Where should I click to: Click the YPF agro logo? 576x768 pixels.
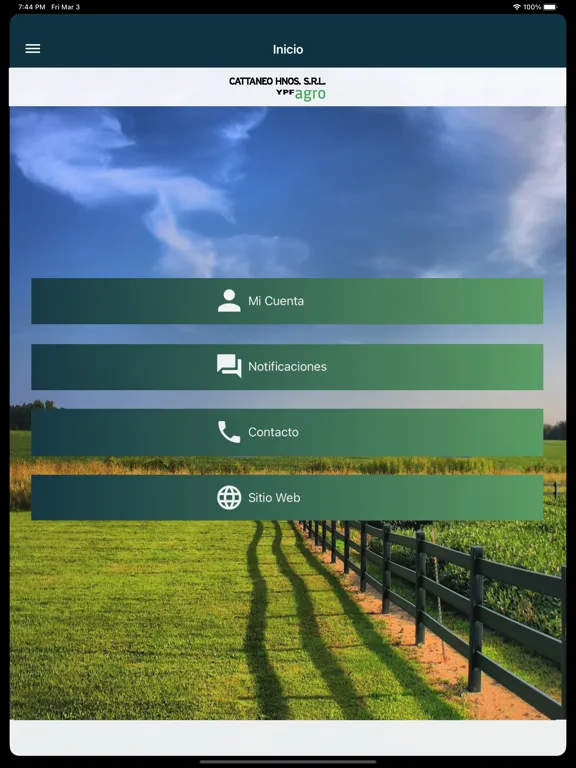[301, 94]
